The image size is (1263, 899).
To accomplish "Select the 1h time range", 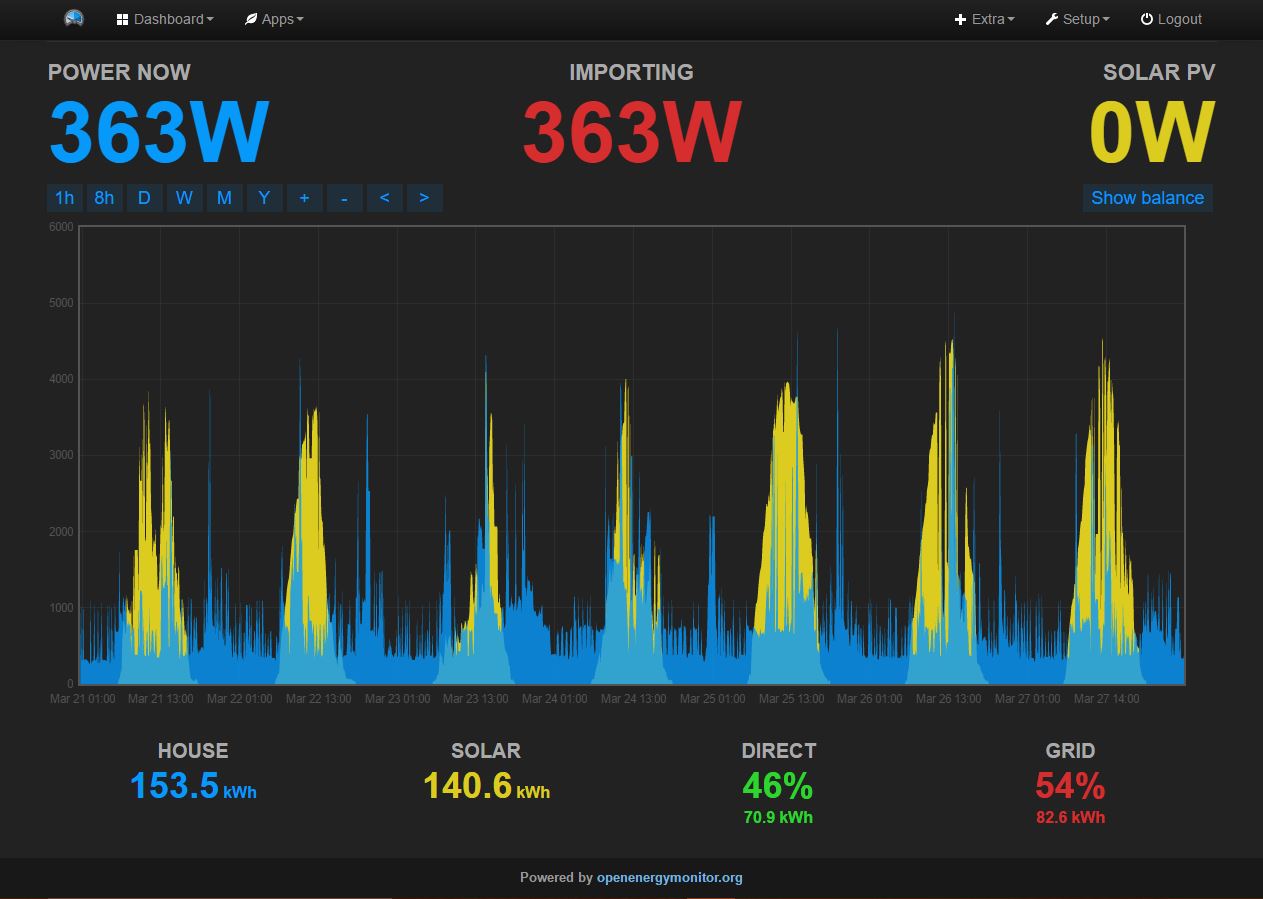I will pos(64,198).
